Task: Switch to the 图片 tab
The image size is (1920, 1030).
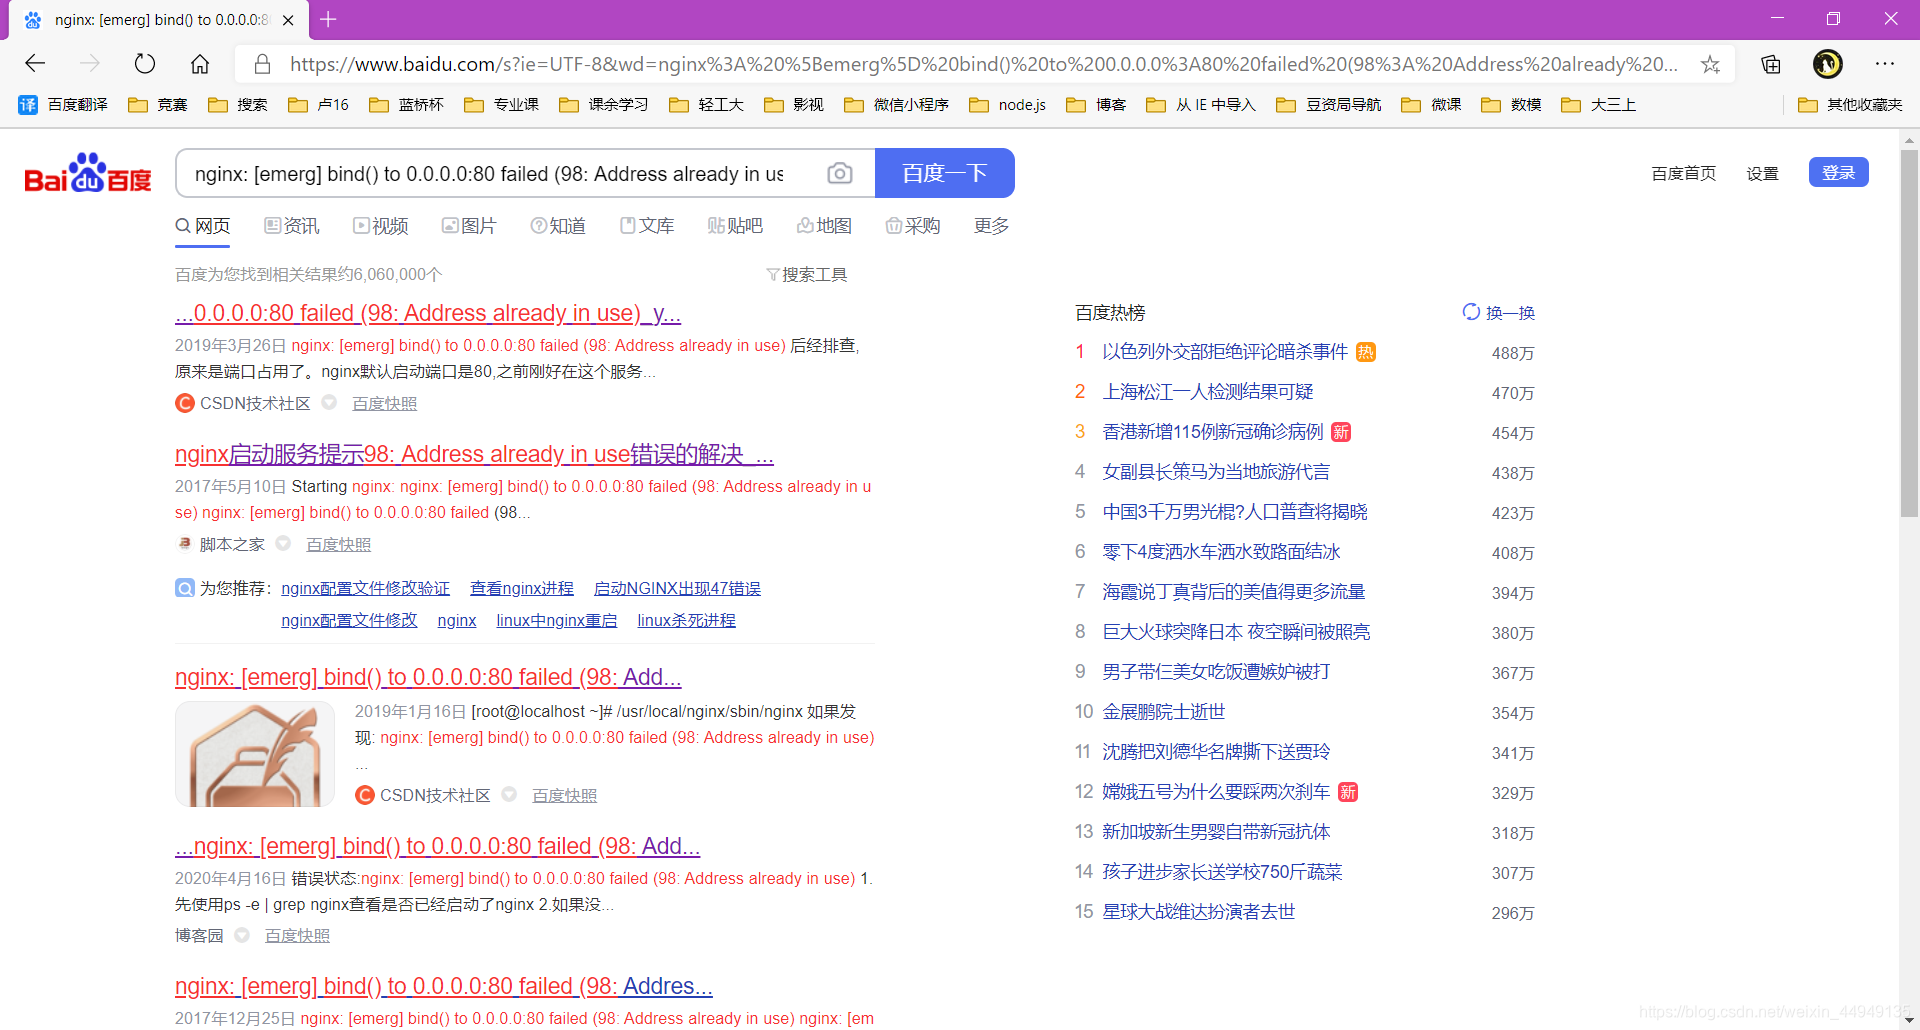Action: 469,226
